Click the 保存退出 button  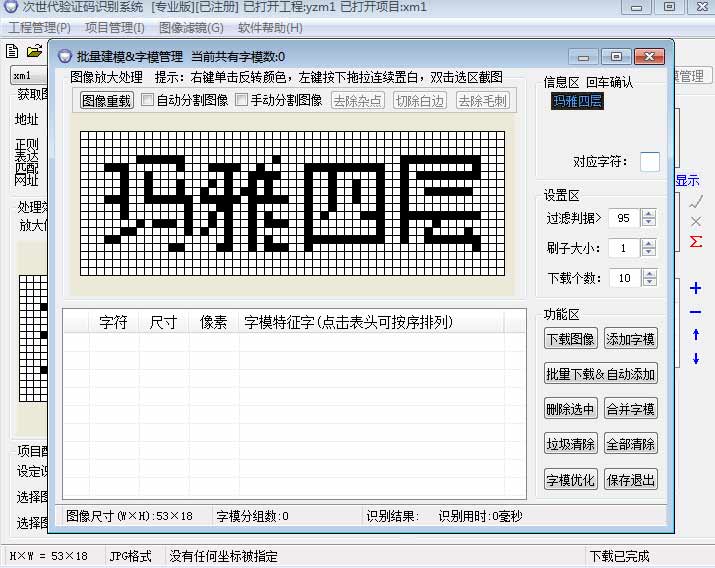point(631,479)
